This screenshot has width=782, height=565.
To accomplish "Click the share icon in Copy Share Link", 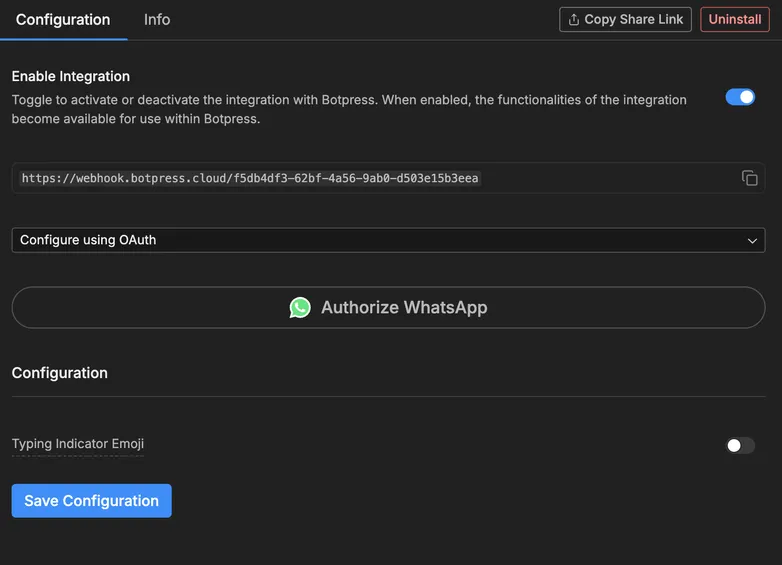I will pyautogui.click(x=574, y=19).
